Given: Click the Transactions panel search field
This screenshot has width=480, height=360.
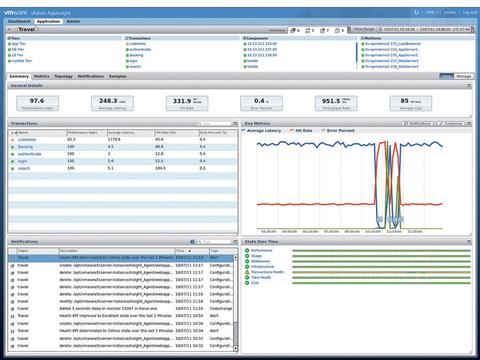Looking at the screenshot, I should point(213,124).
